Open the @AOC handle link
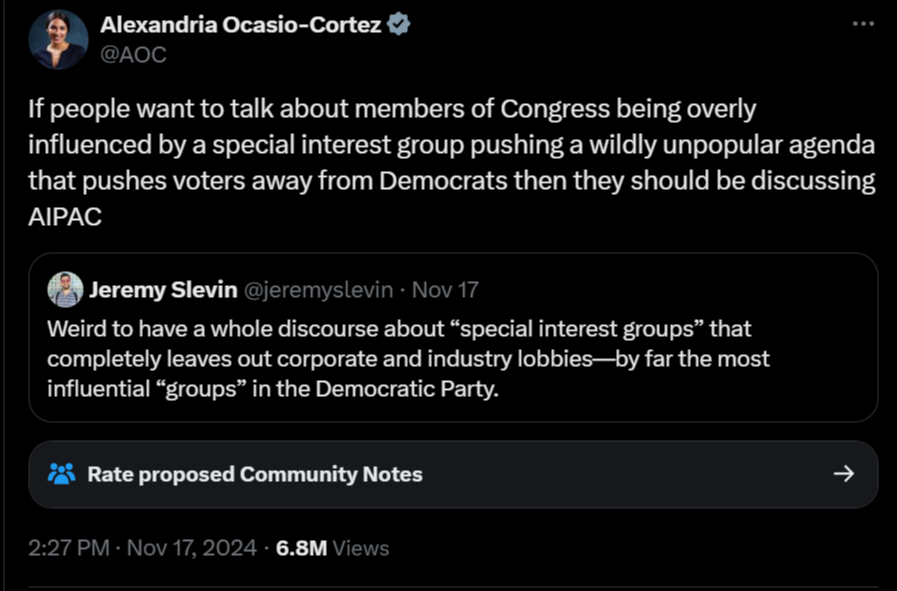897x591 pixels. (134, 55)
